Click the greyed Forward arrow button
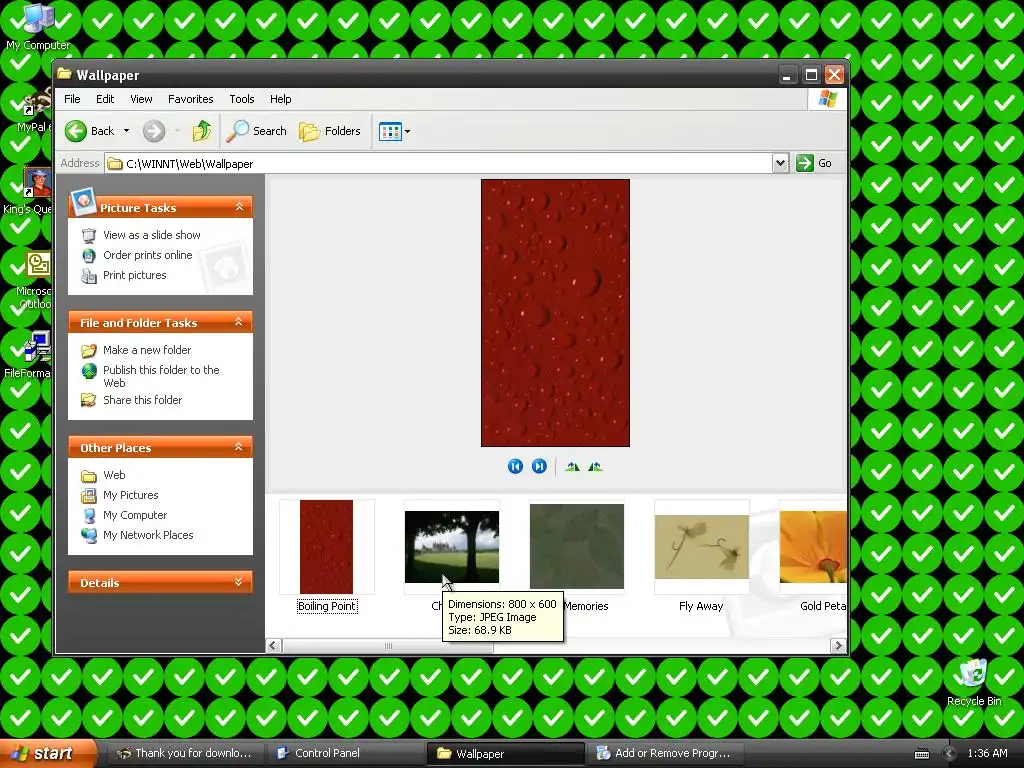This screenshot has height=768, width=1024. [x=154, y=131]
